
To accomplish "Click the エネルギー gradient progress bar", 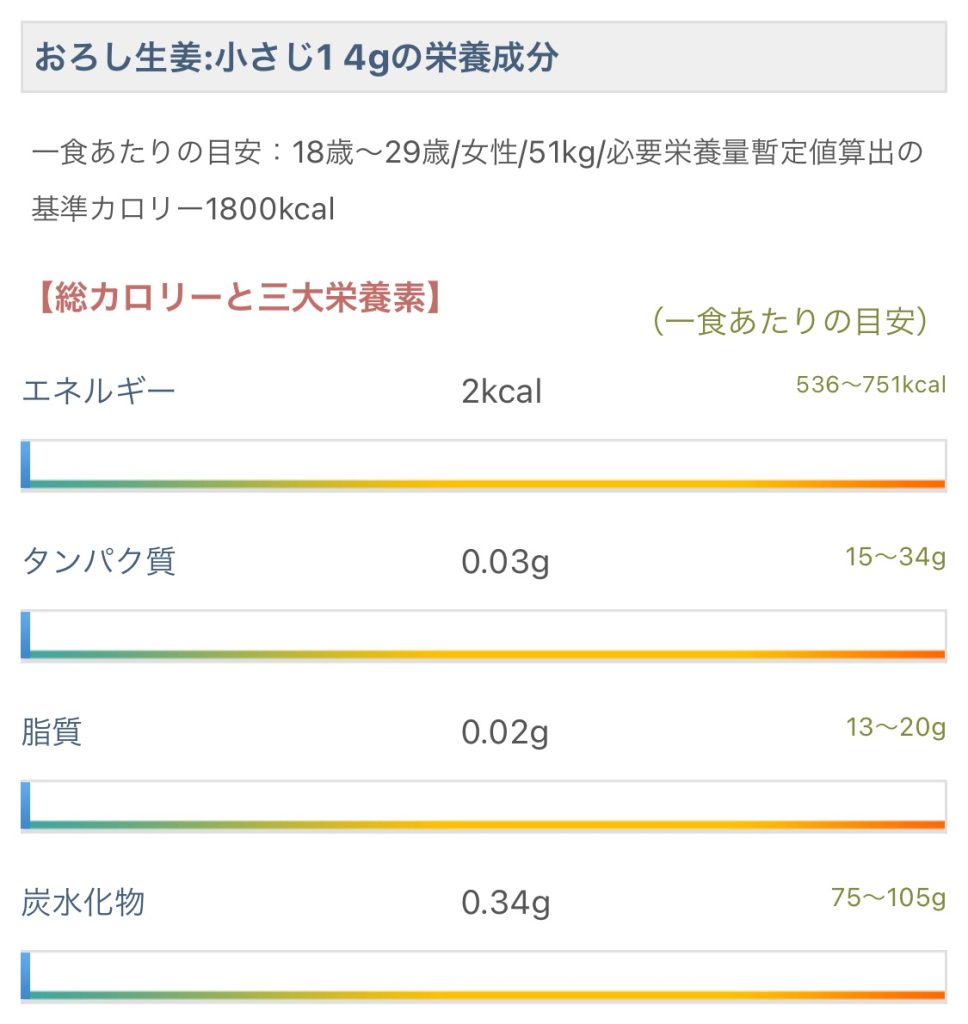I will [x=483, y=464].
